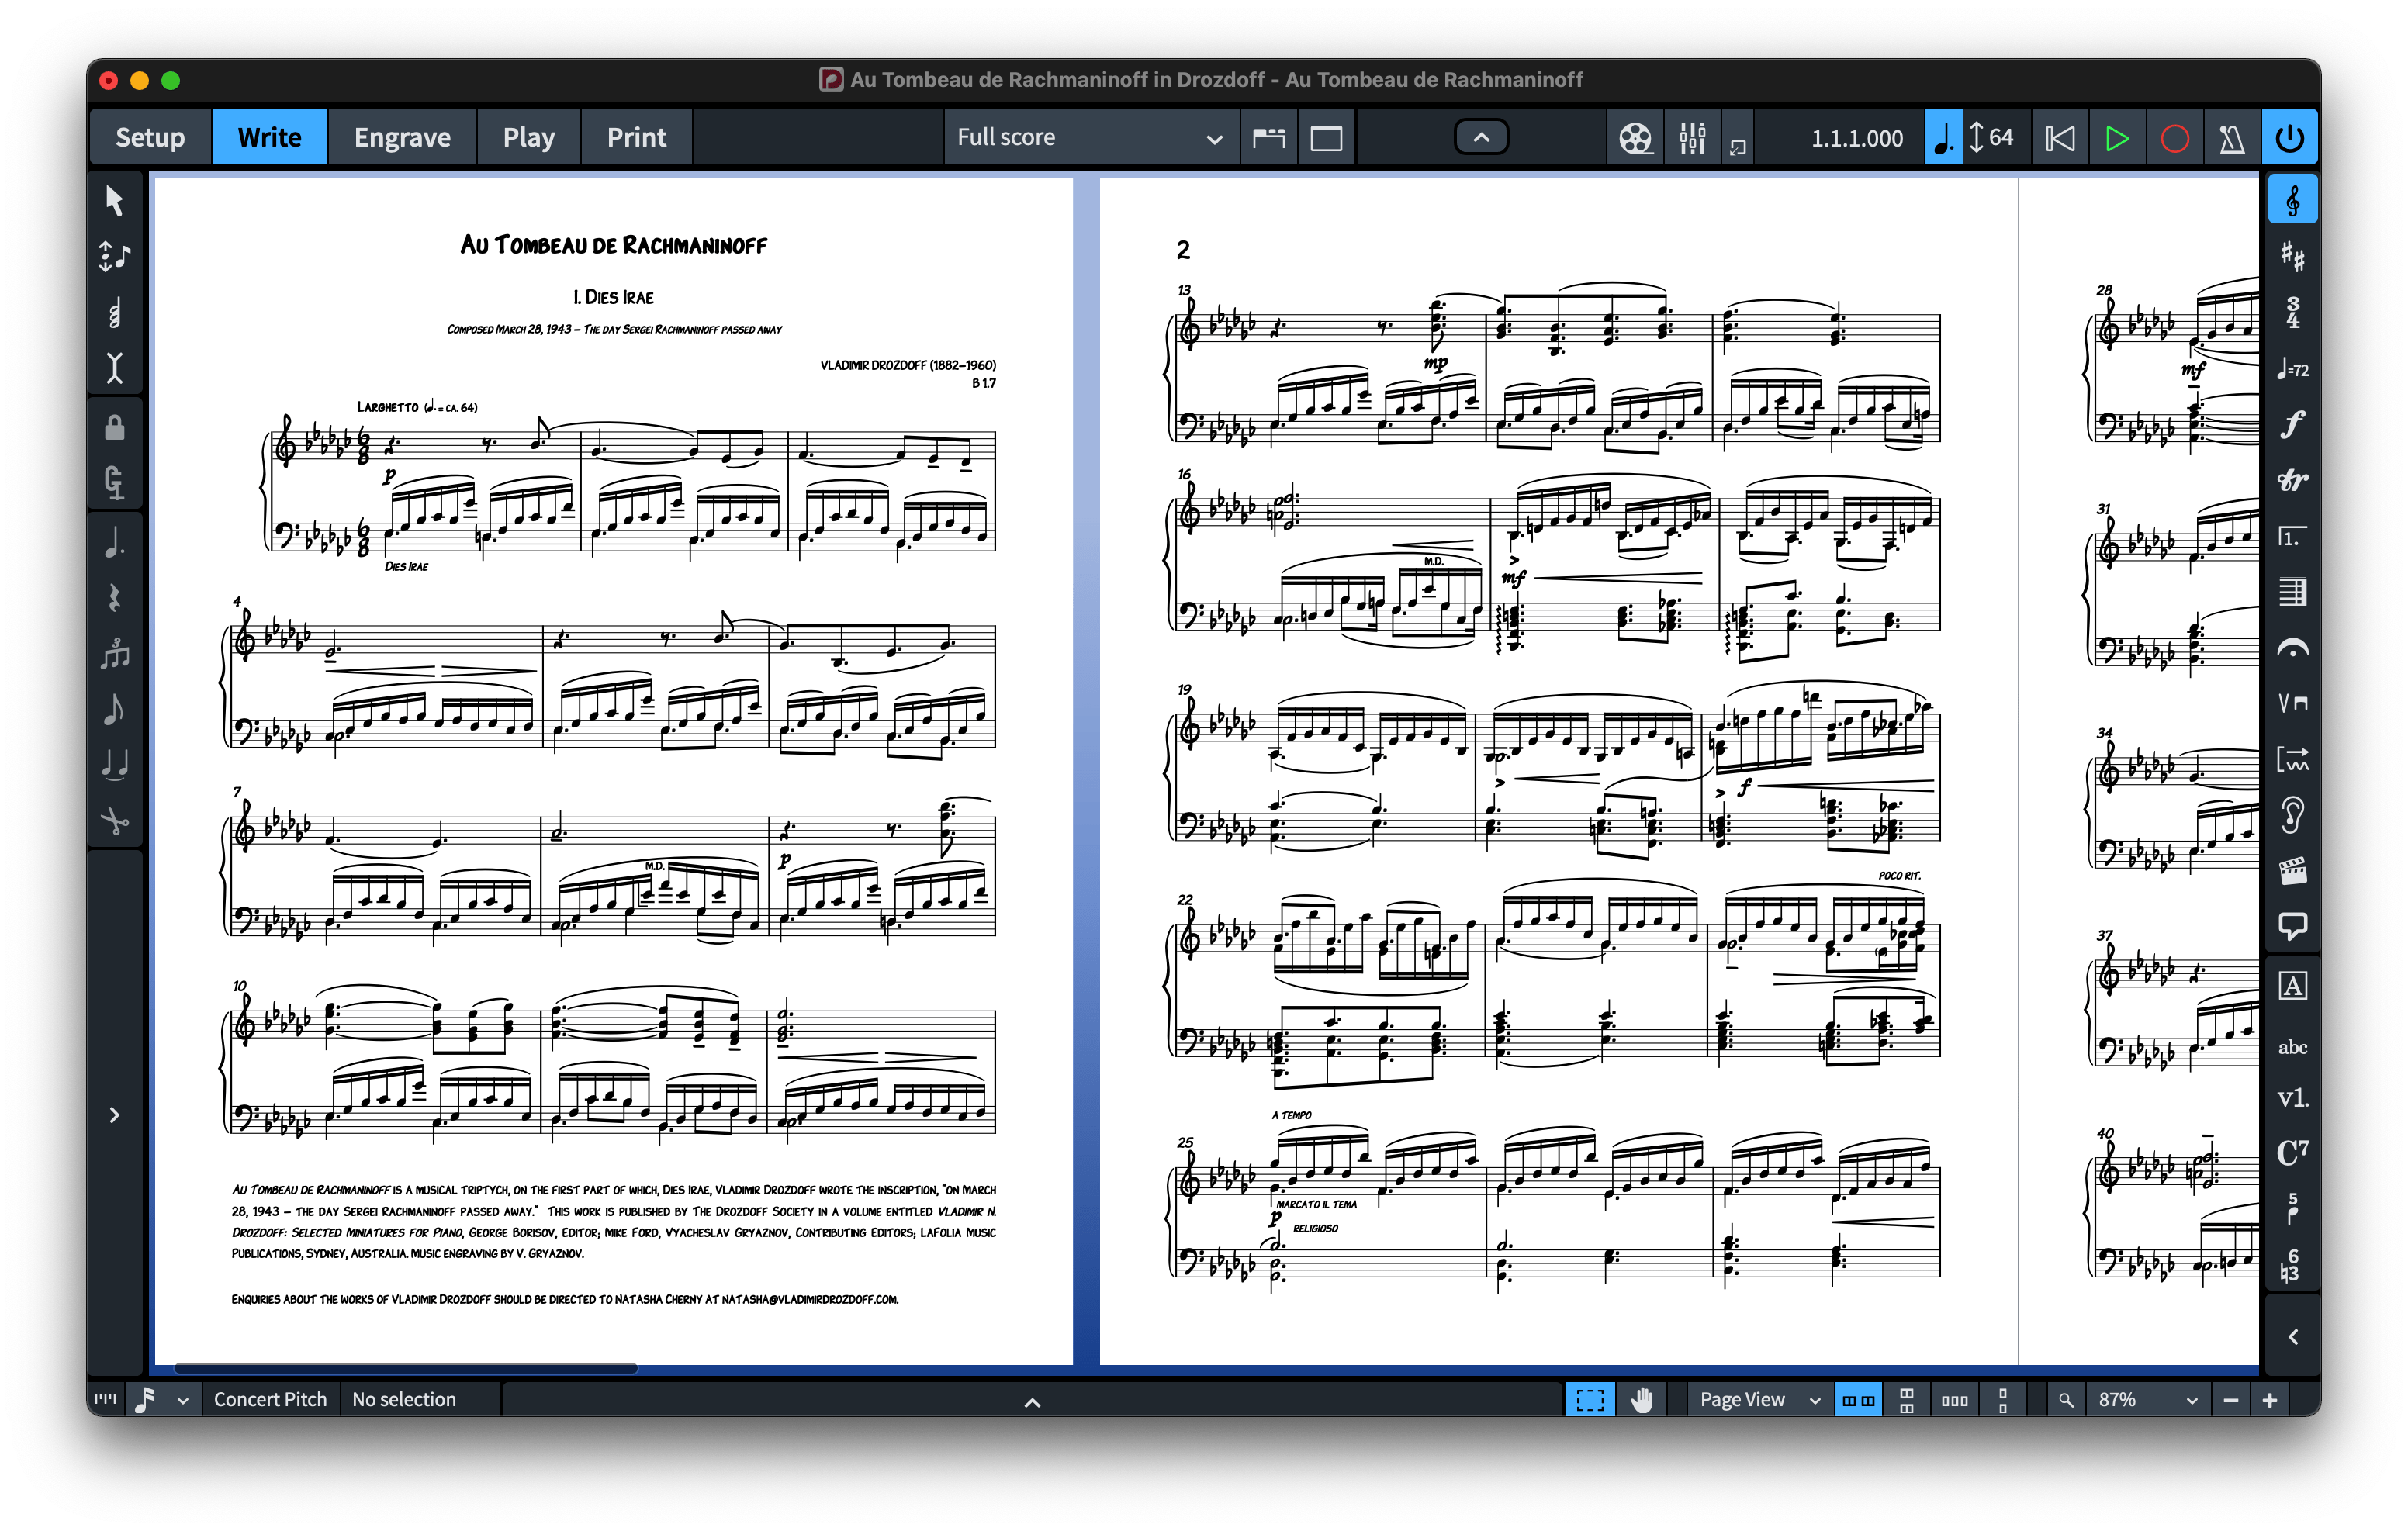Select the abc Text tool
This screenshot has width=2408, height=1531.
coord(2292,1047)
